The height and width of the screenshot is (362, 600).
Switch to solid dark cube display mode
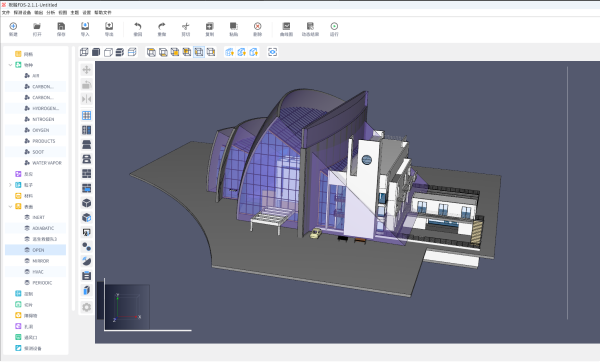coord(96,52)
